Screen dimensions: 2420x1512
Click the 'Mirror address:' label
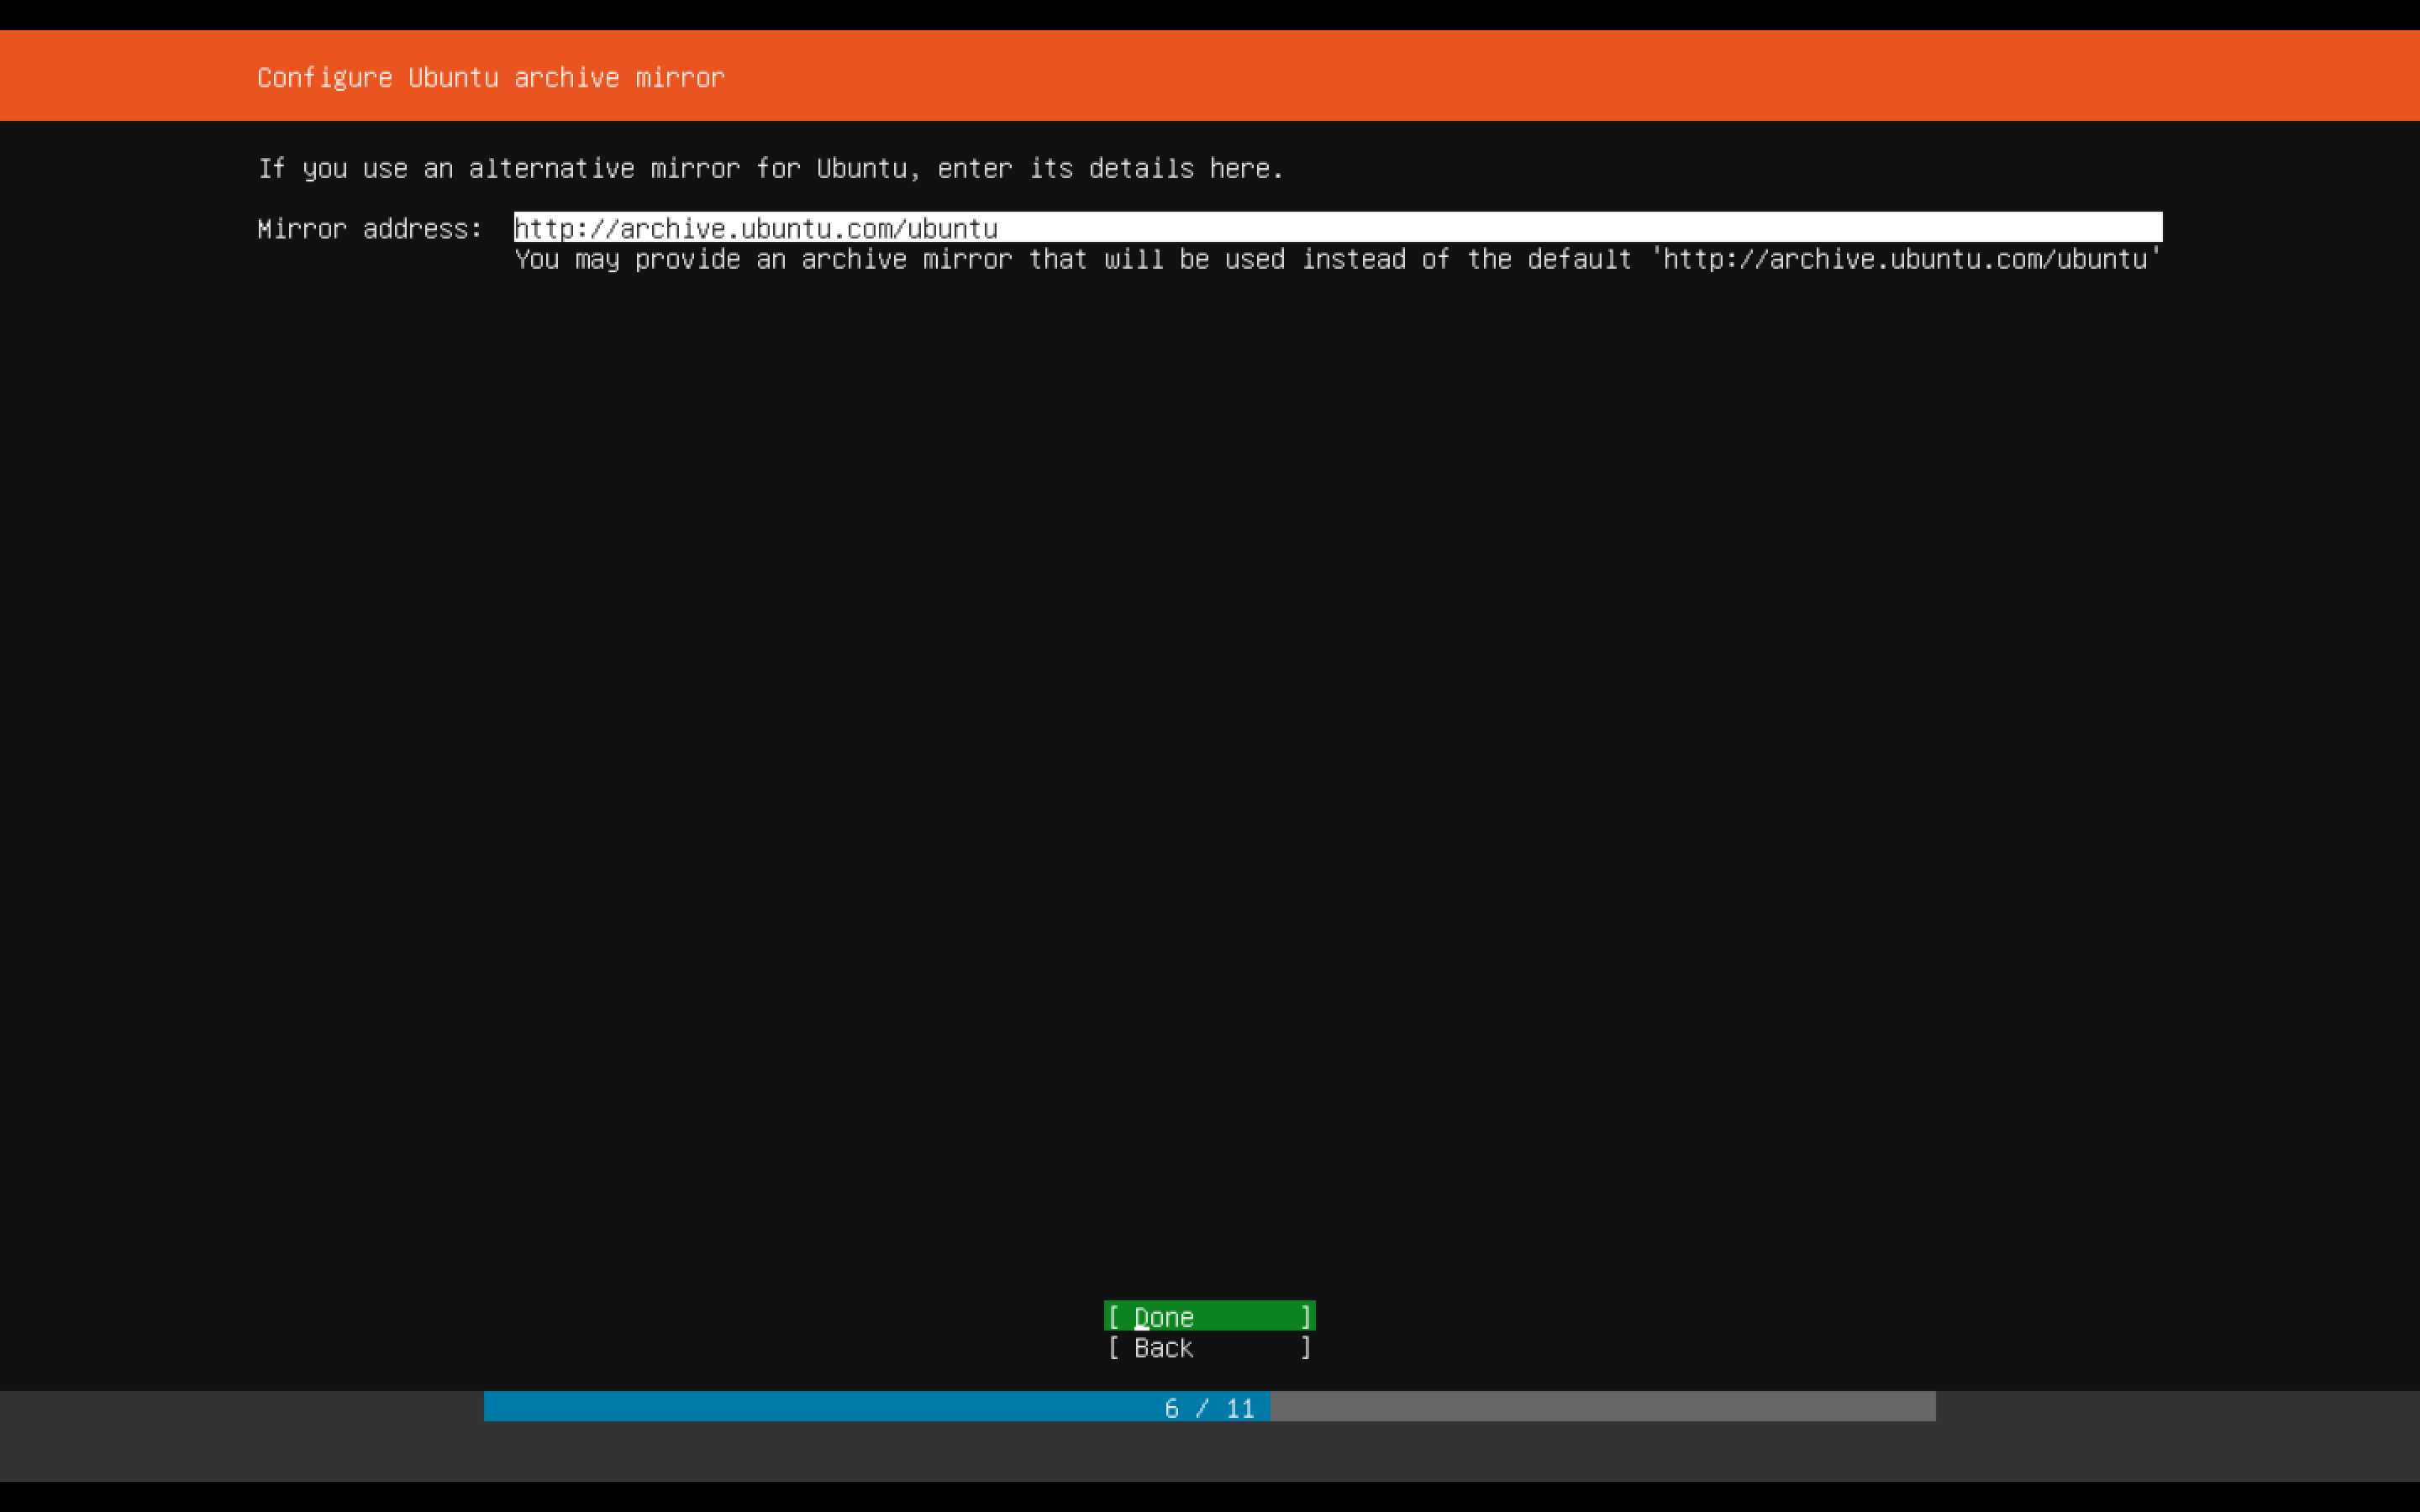370,229
